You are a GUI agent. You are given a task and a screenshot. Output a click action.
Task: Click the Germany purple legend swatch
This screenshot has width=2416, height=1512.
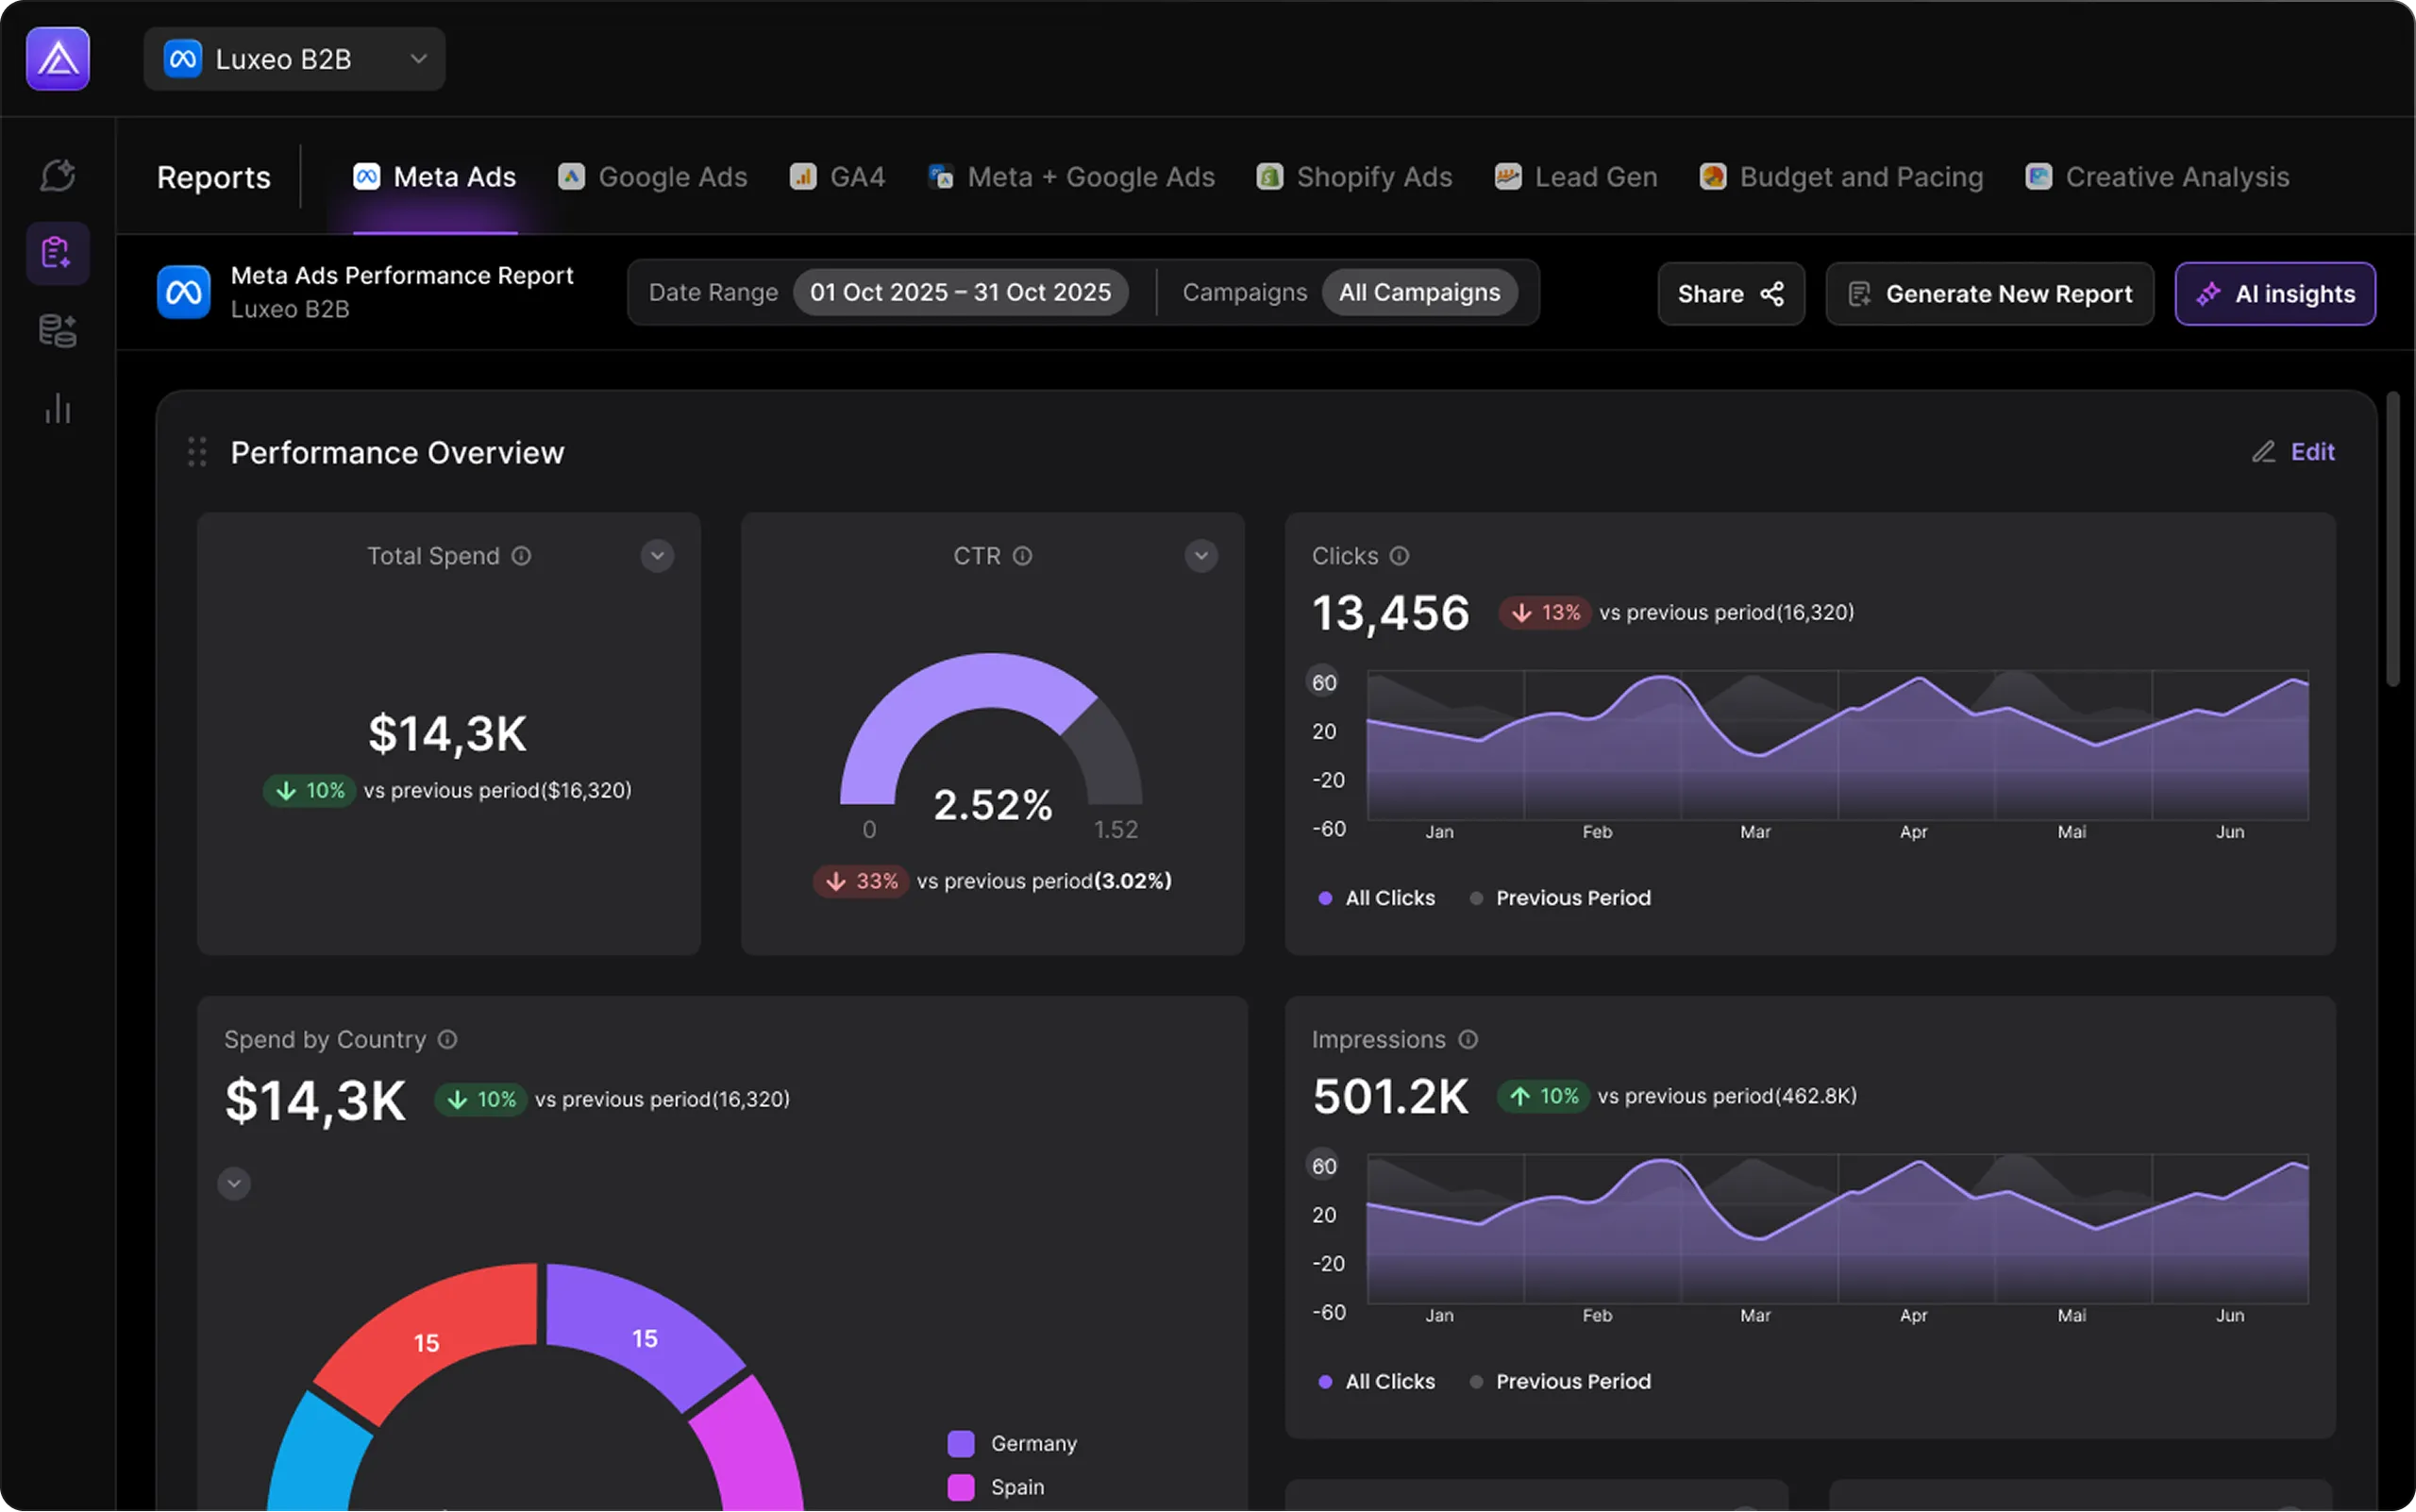coord(961,1444)
